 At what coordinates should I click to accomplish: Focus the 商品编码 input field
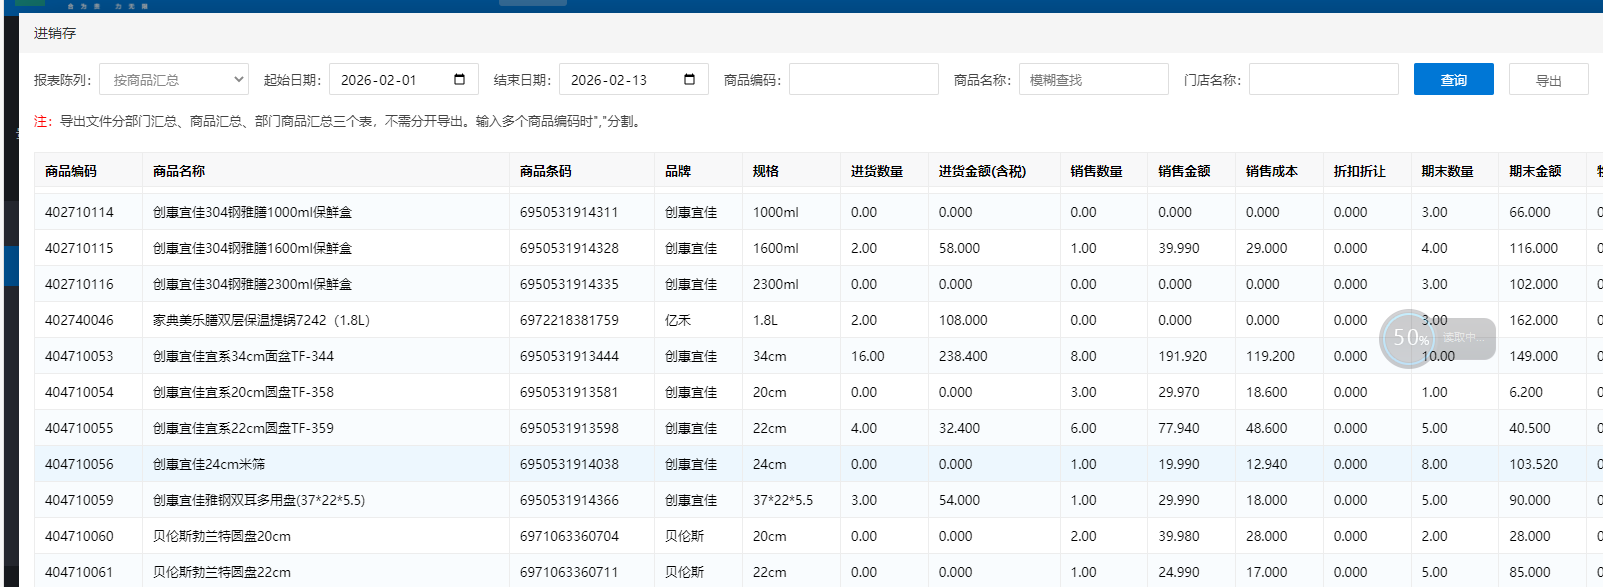(863, 80)
